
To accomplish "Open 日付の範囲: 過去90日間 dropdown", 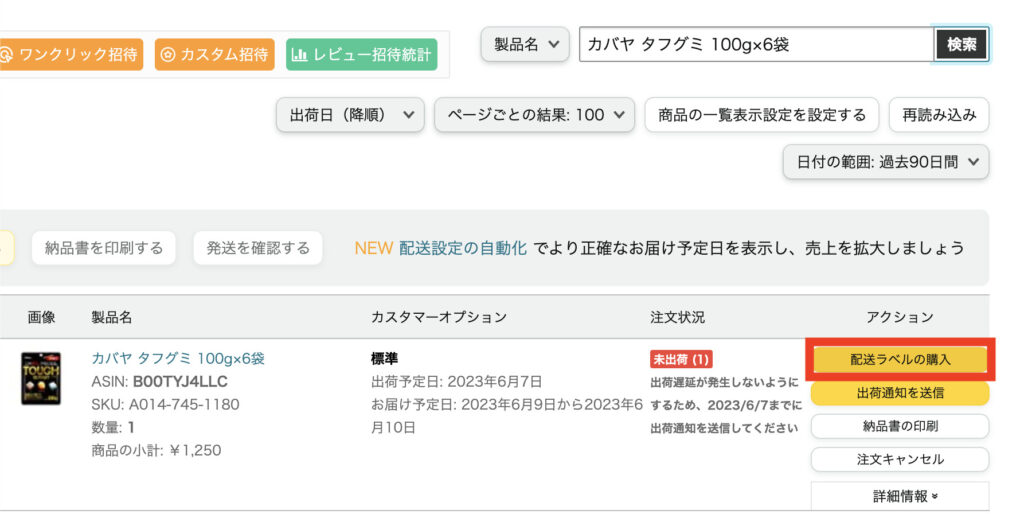I will (x=886, y=161).
